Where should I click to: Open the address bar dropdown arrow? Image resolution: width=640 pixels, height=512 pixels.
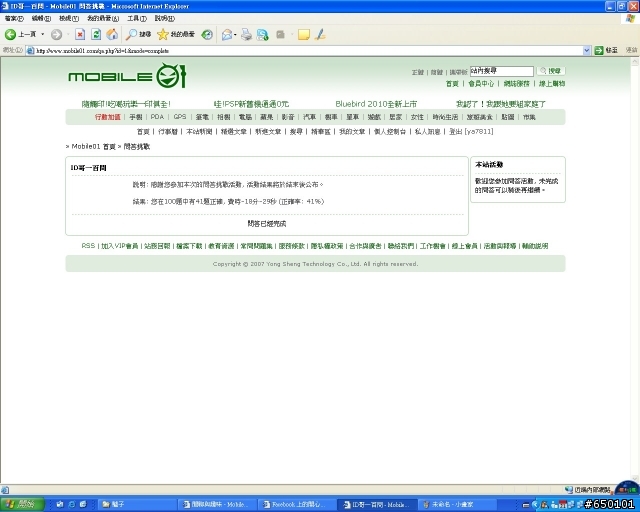587,51
